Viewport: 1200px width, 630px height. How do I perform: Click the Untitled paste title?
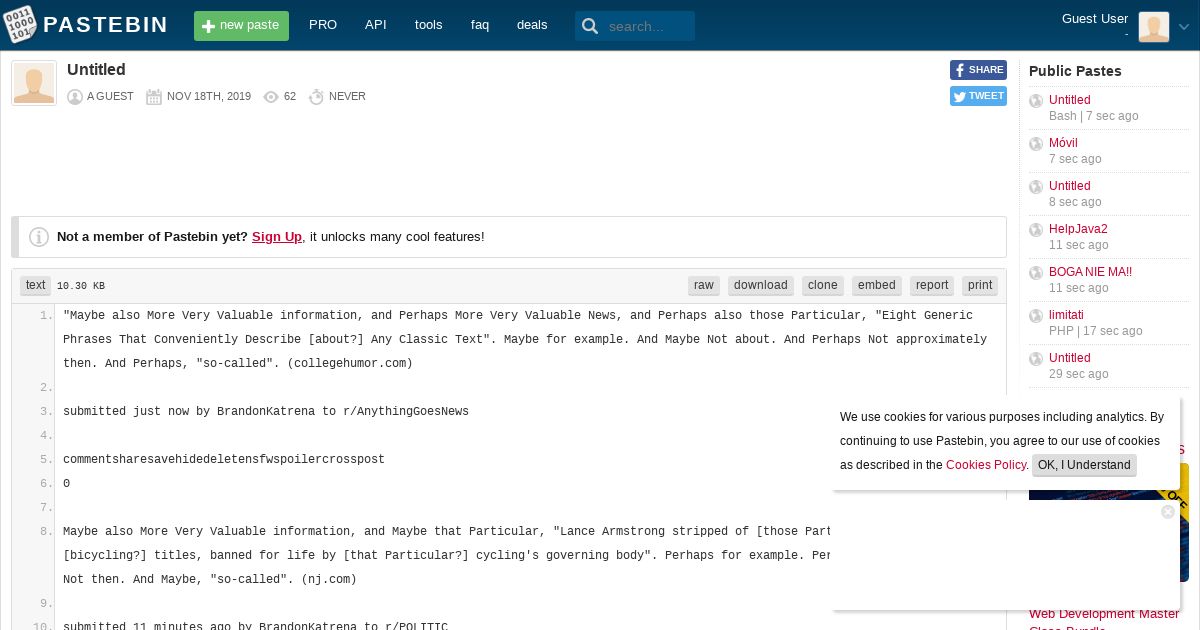pos(96,70)
